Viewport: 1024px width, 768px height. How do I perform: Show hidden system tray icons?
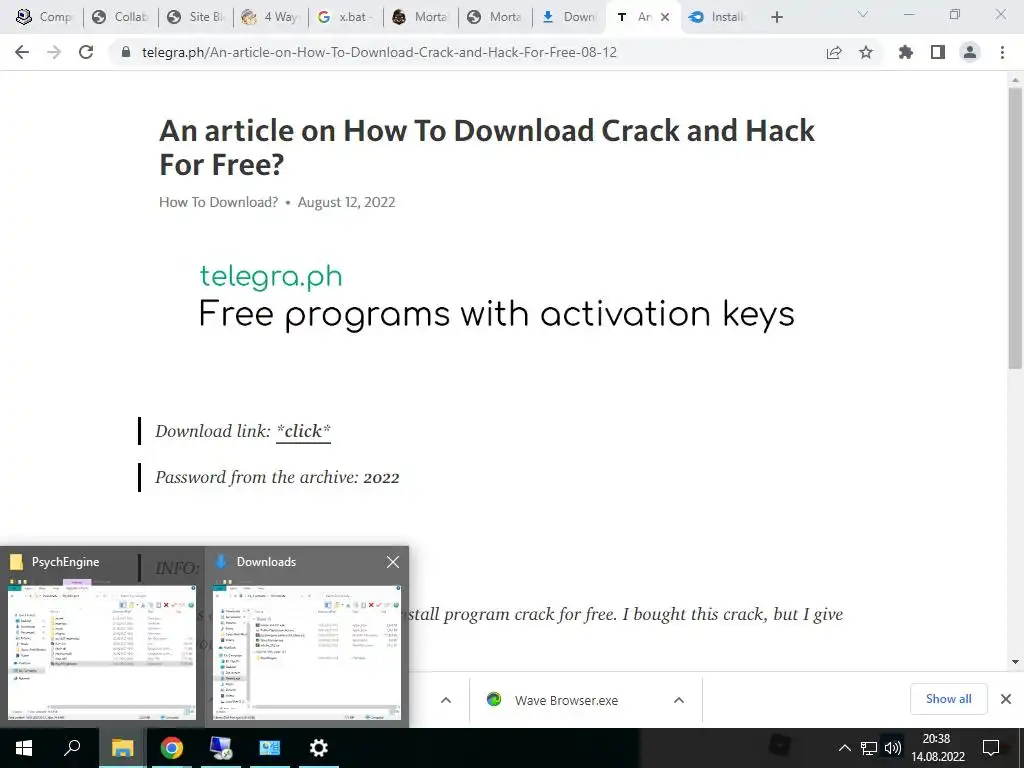coord(844,748)
